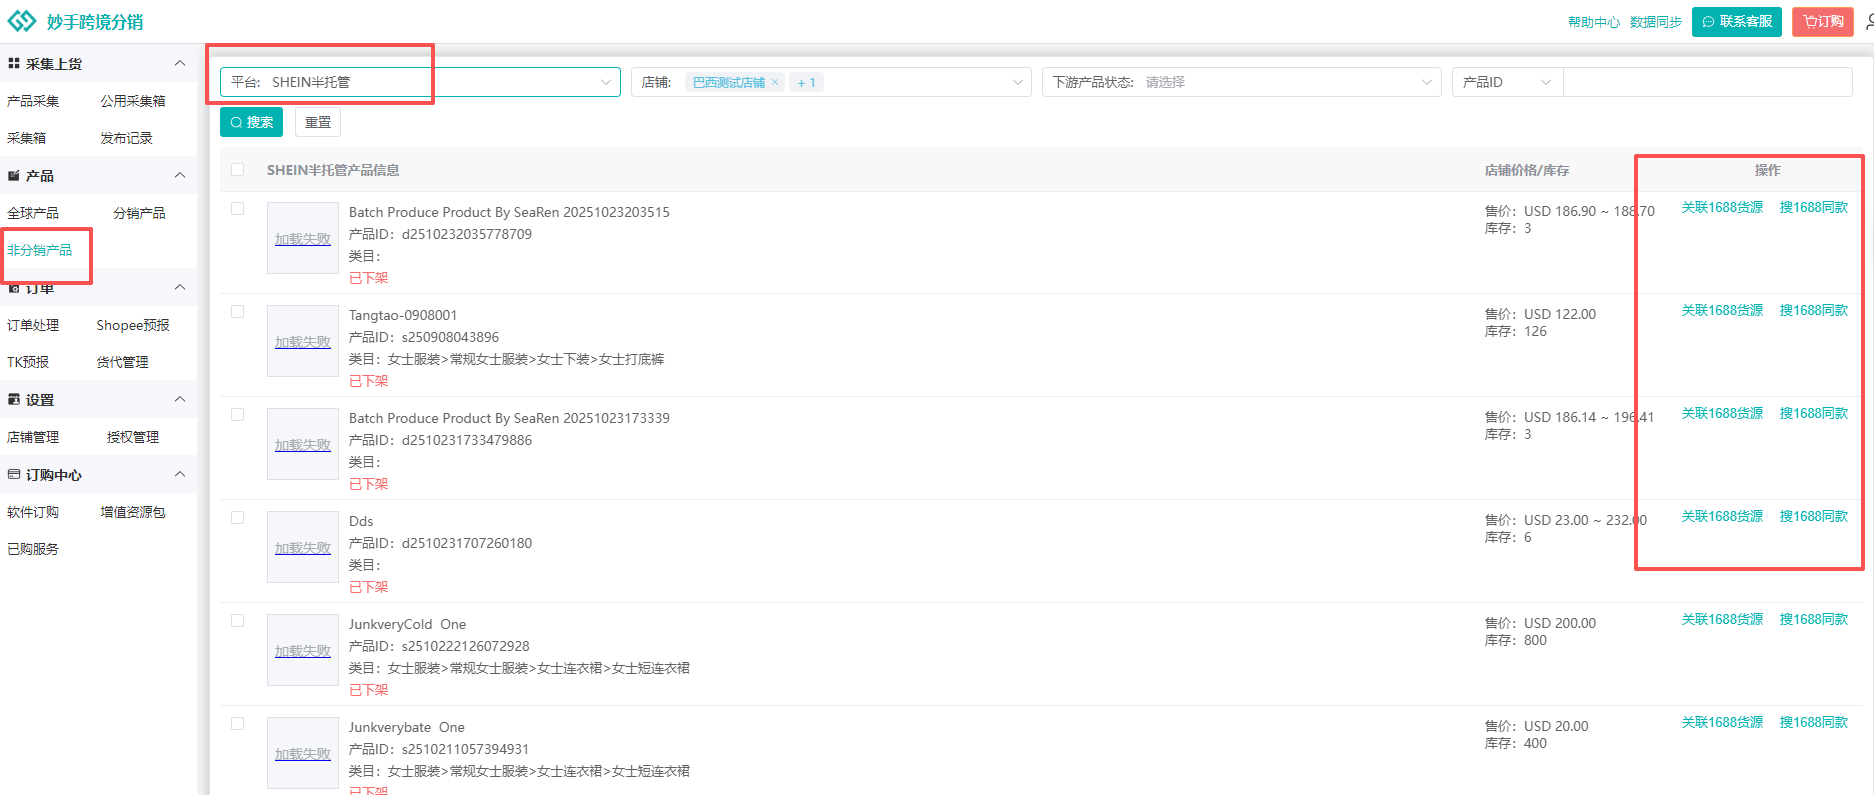
Task: Tick checkbox for product d2510231733479886
Action: pos(237,415)
